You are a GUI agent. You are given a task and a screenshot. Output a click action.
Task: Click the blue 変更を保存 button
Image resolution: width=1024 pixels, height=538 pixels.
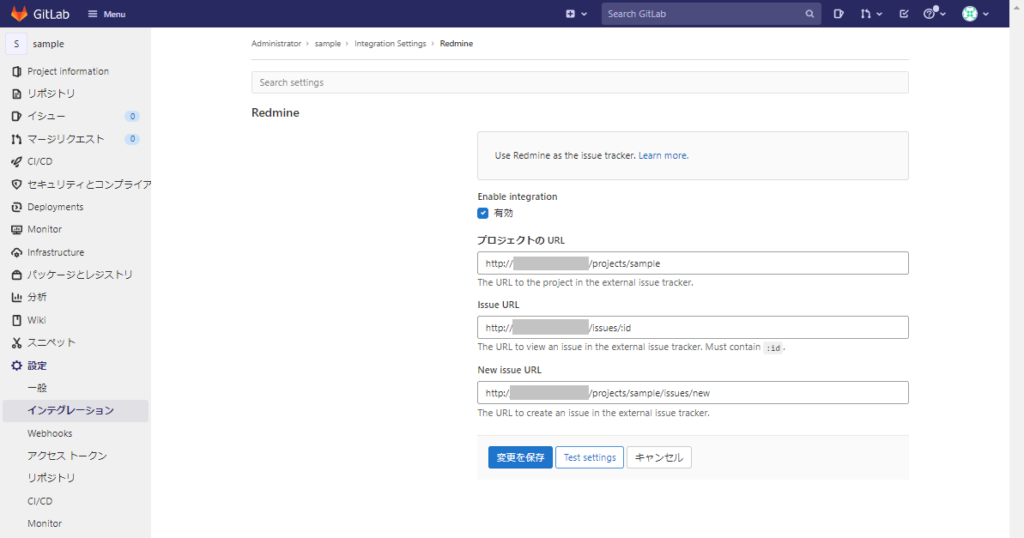click(520, 457)
